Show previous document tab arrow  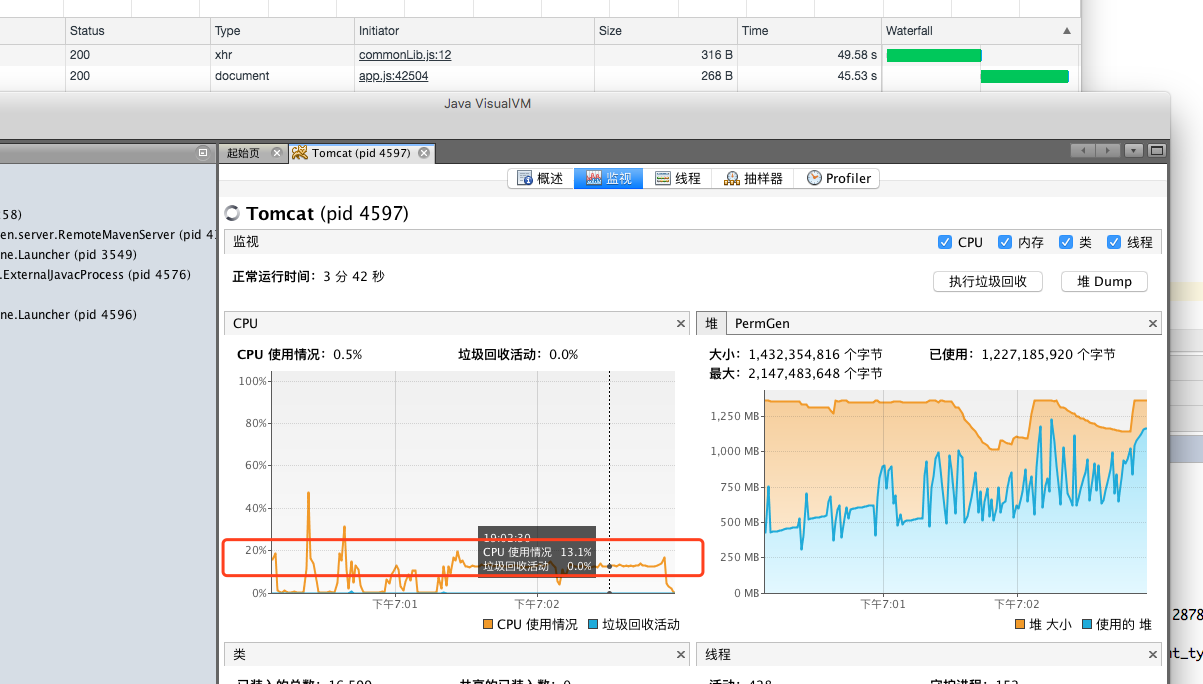1082,151
